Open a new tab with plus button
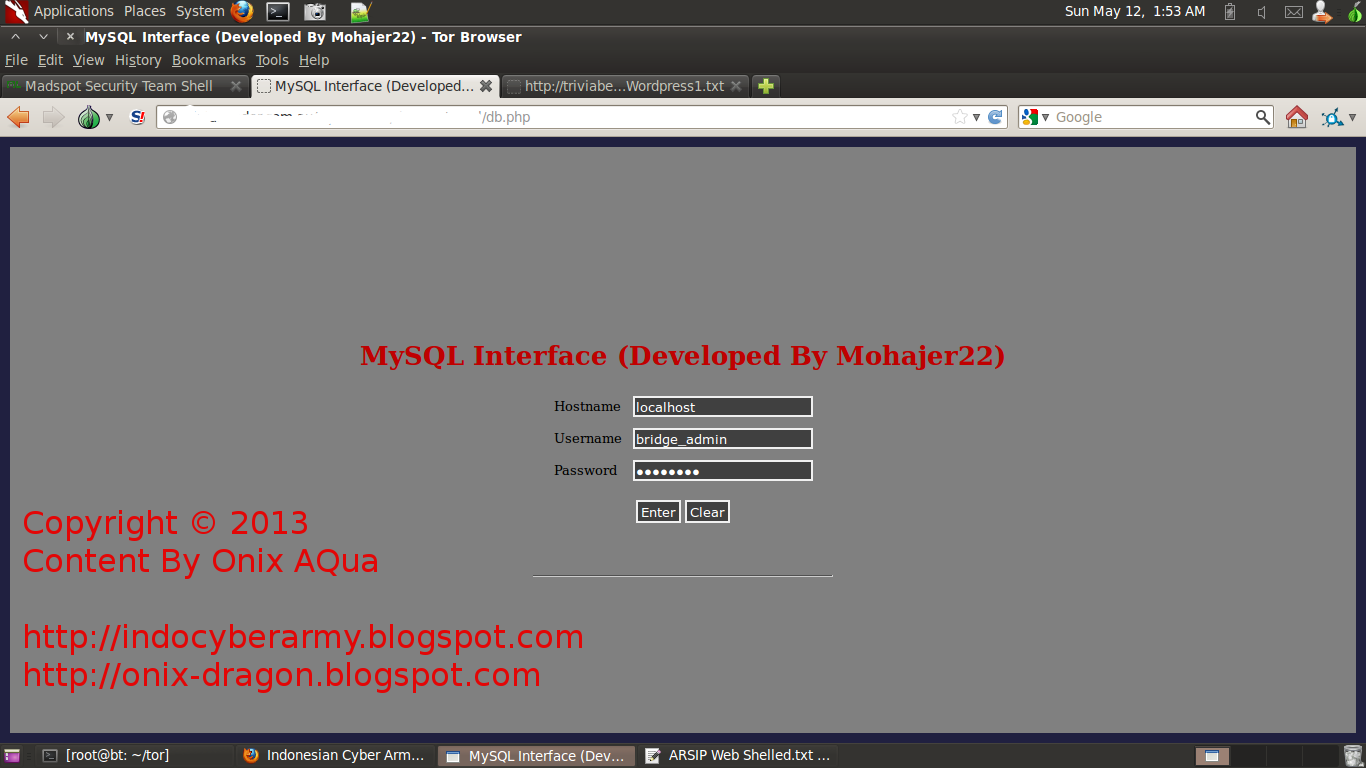The image size is (1366, 768). tap(765, 86)
